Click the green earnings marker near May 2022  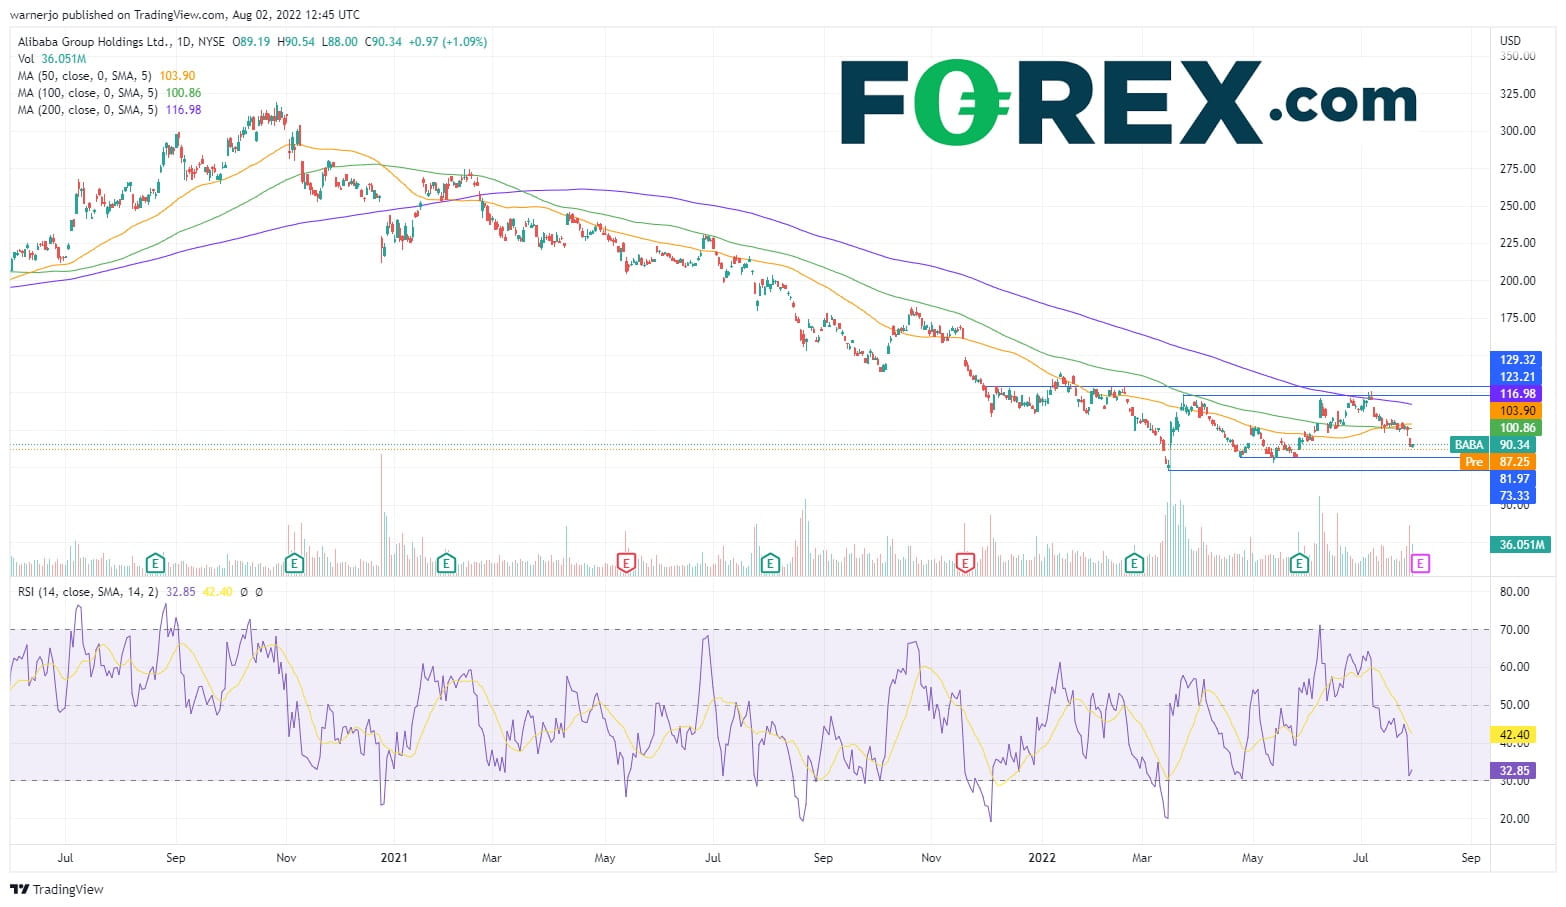pos(1299,564)
